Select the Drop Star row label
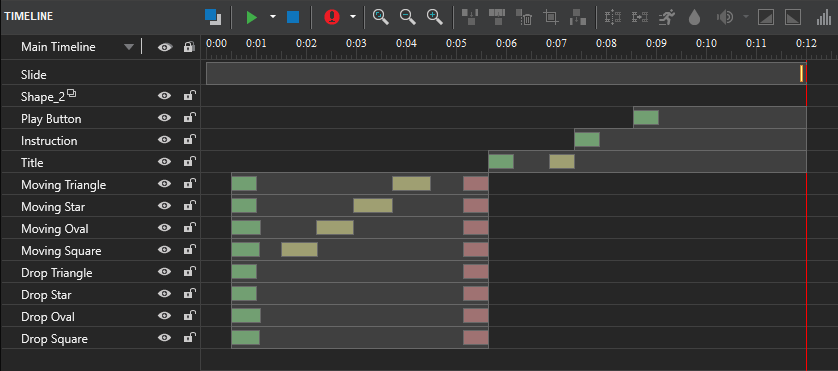Viewport: 838px width, 371px height. (x=46, y=295)
